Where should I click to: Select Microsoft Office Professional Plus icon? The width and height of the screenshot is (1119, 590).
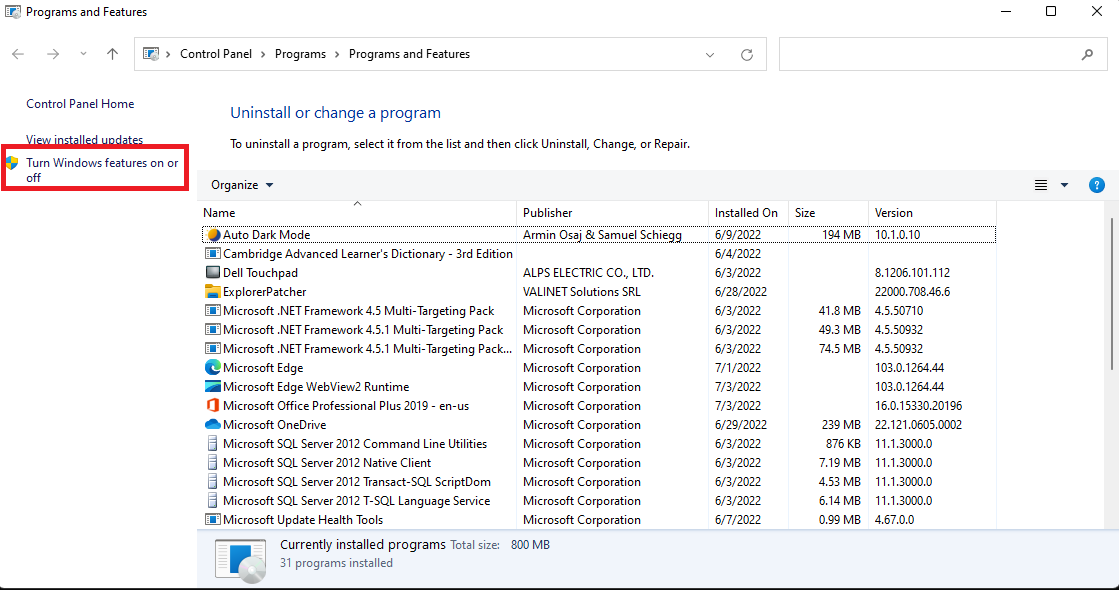point(213,406)
